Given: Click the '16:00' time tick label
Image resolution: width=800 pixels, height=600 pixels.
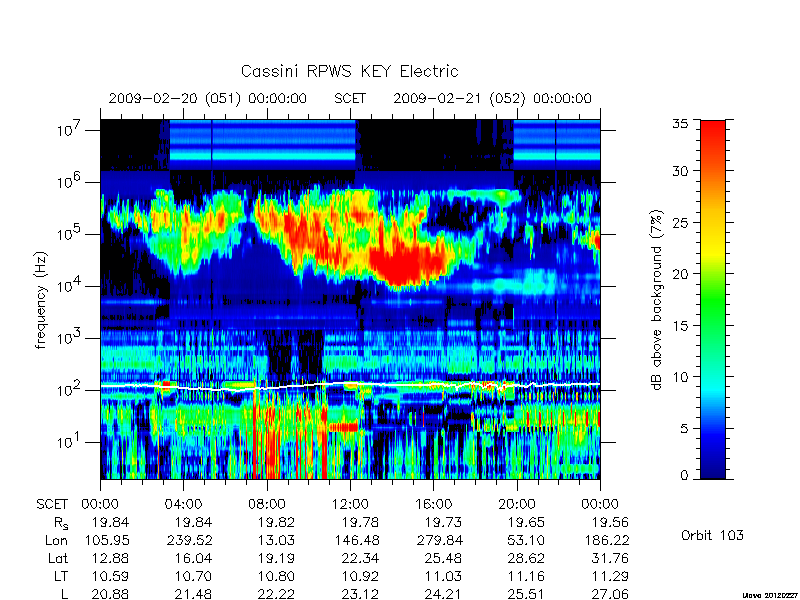Looking at the screenshot, I should (x=433, y=505).
